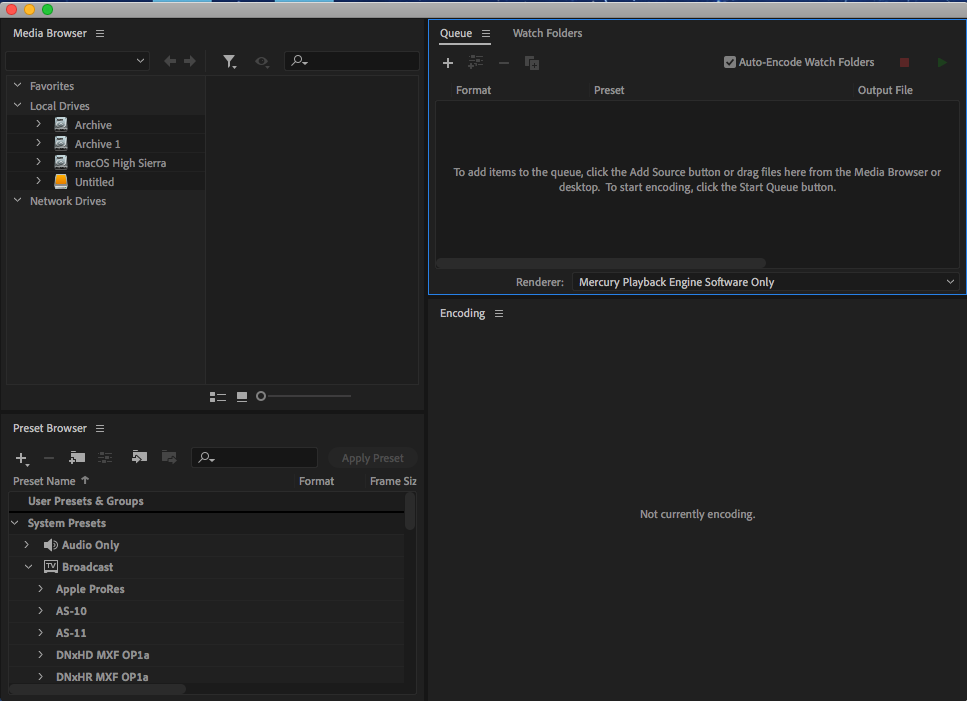Switch to the Watch Folders tab
The height and width of the screenshot is (701, 967).
tap(547, 33)
